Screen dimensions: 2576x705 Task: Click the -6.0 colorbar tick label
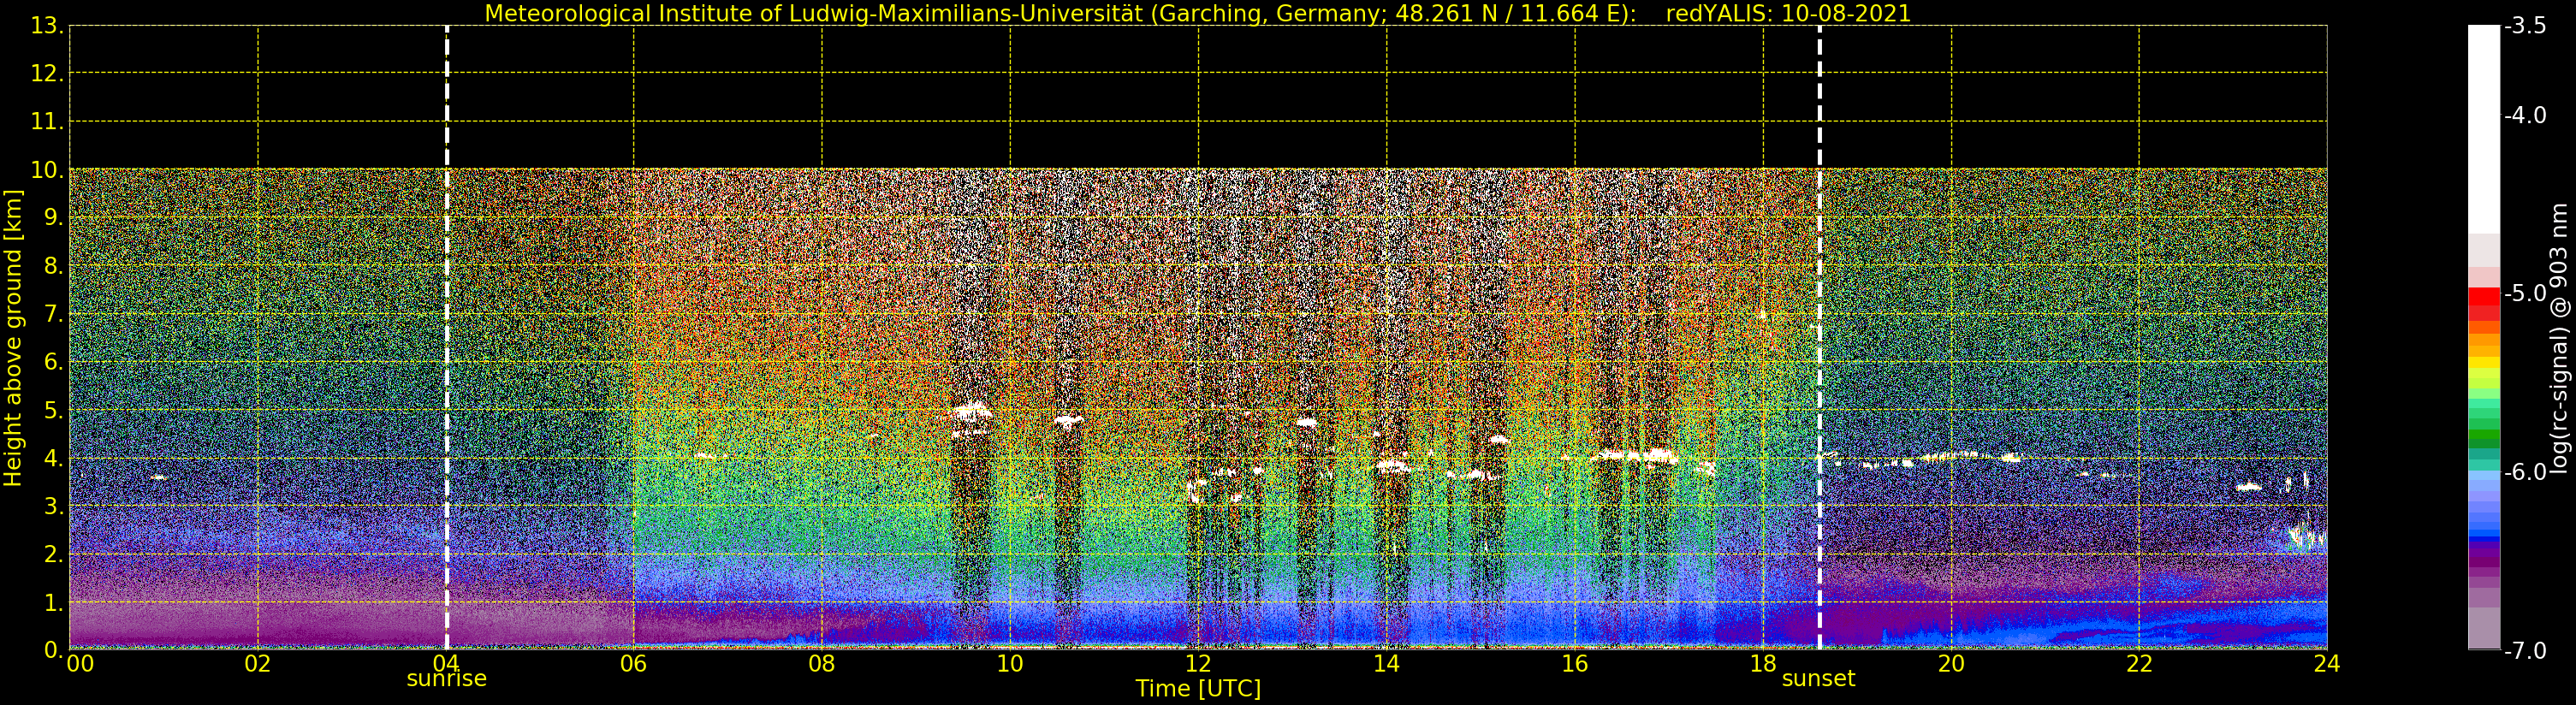2524,472
